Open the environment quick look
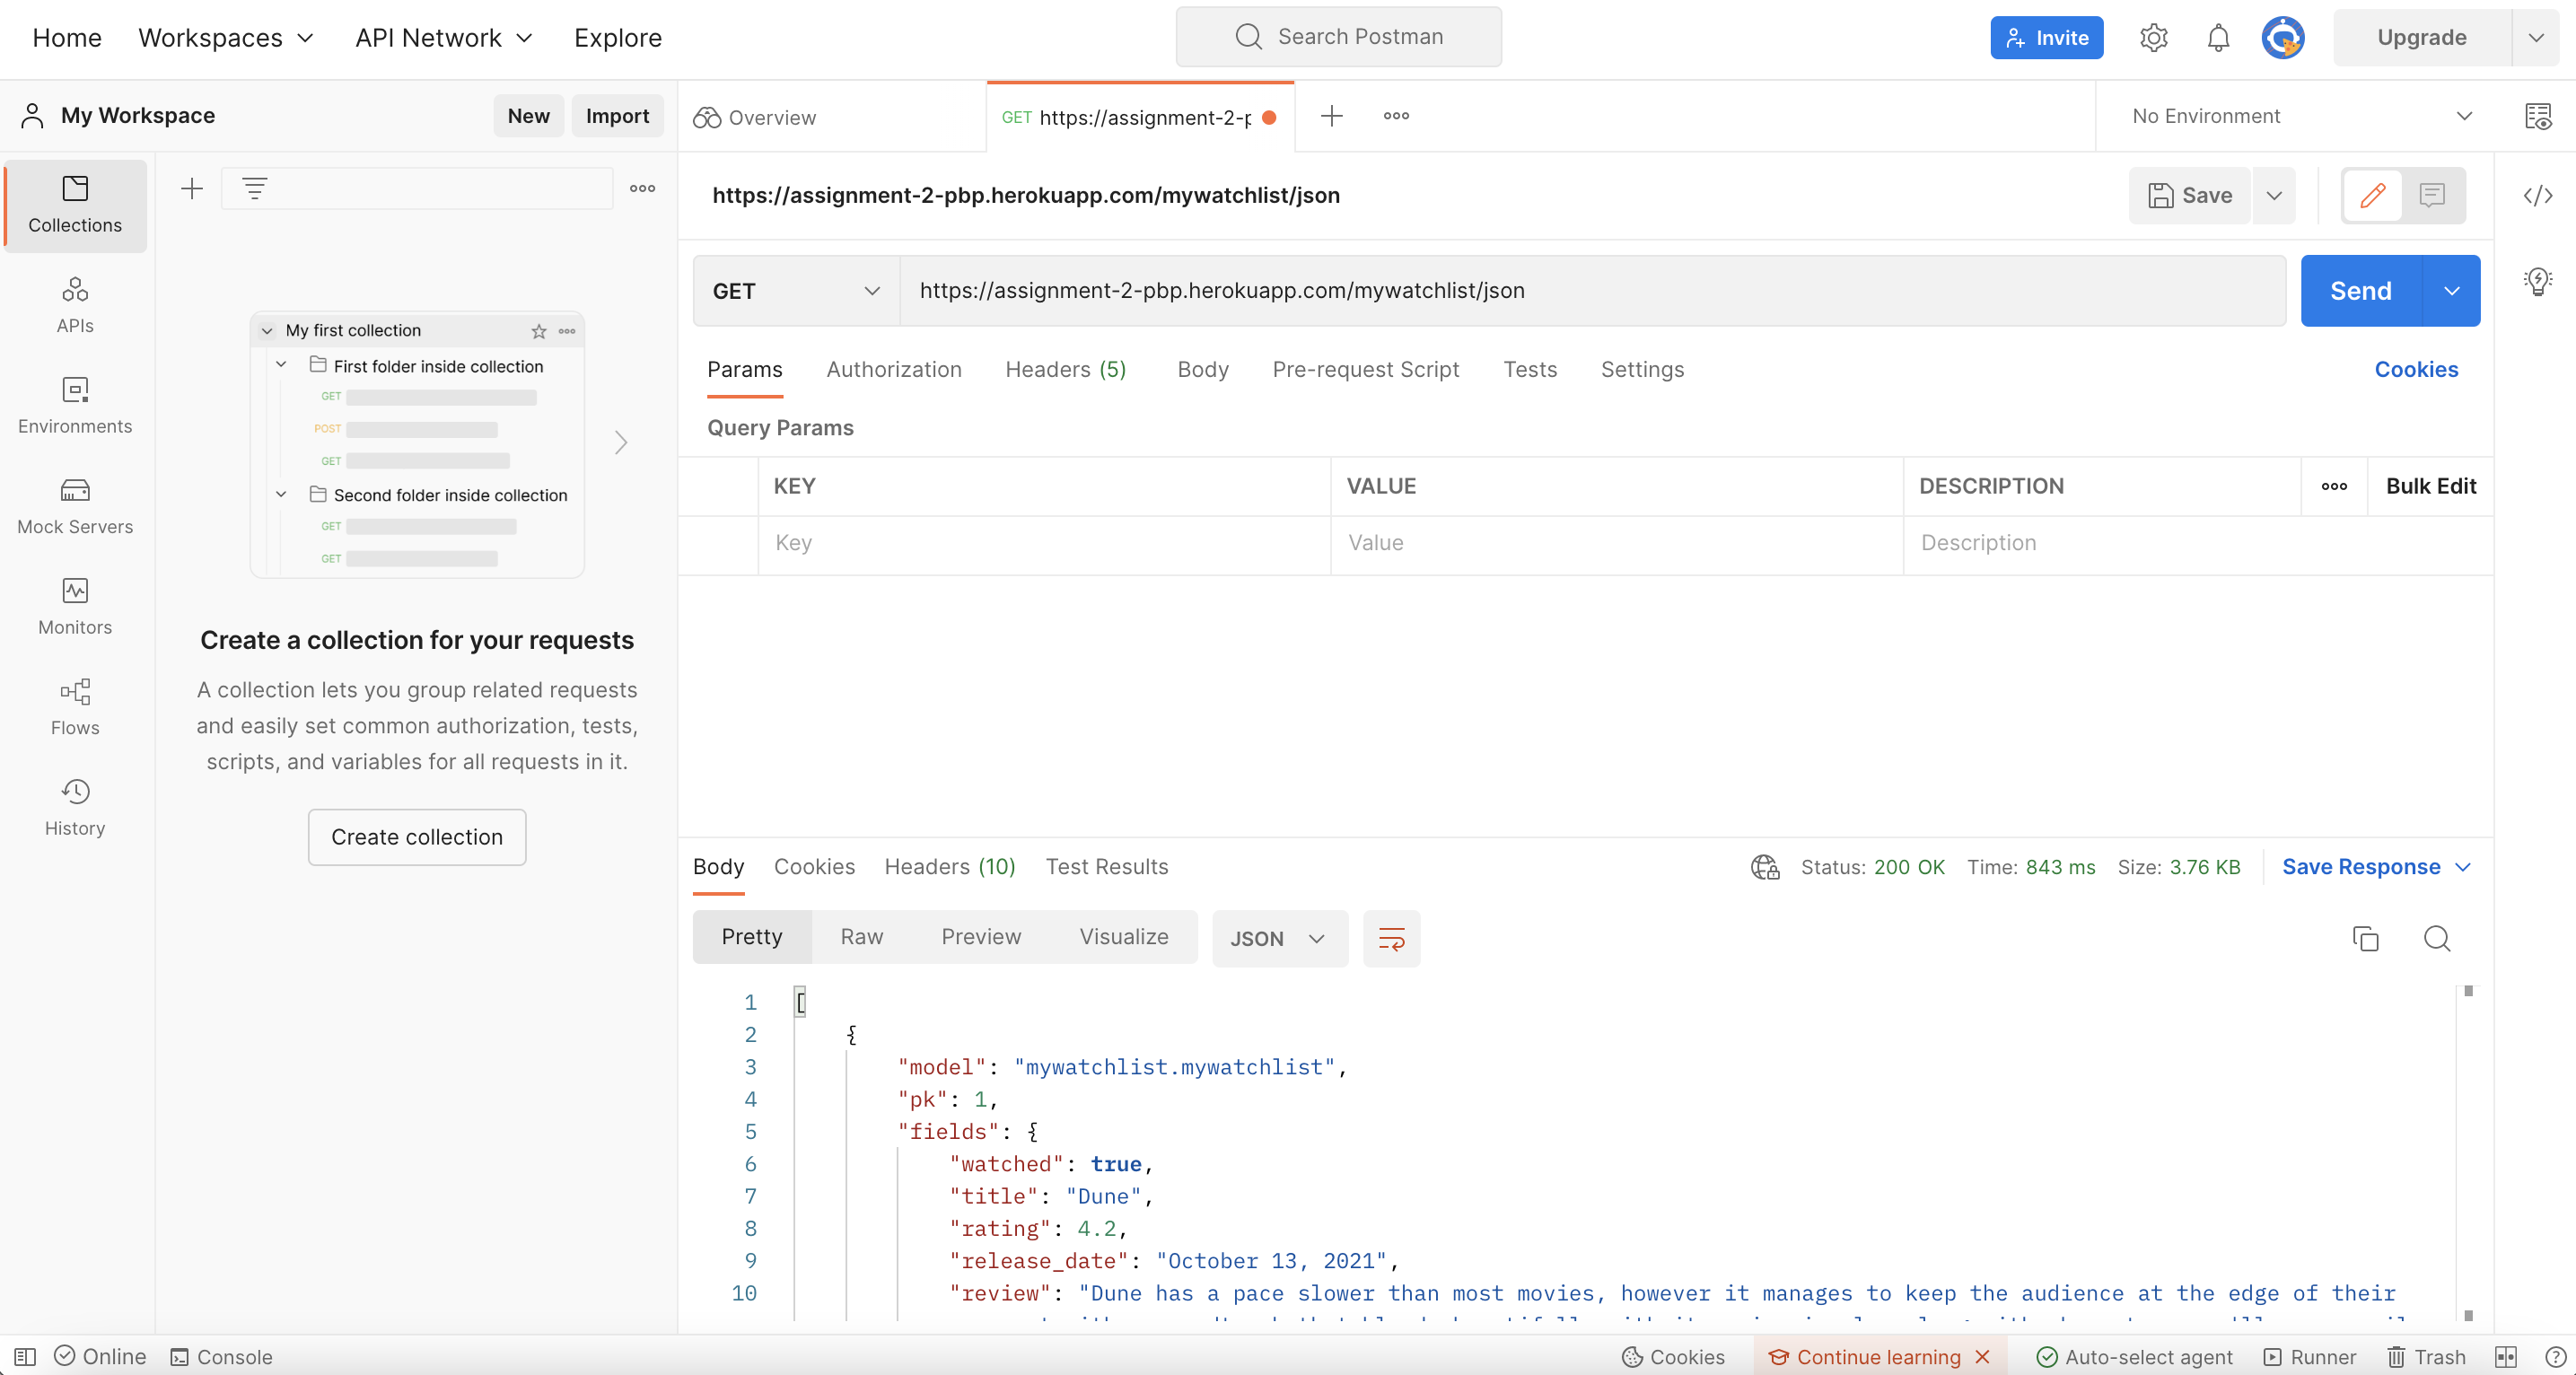This screenshot has width=2576, height=1375. pyautogui.click(x=2540, y=115)
